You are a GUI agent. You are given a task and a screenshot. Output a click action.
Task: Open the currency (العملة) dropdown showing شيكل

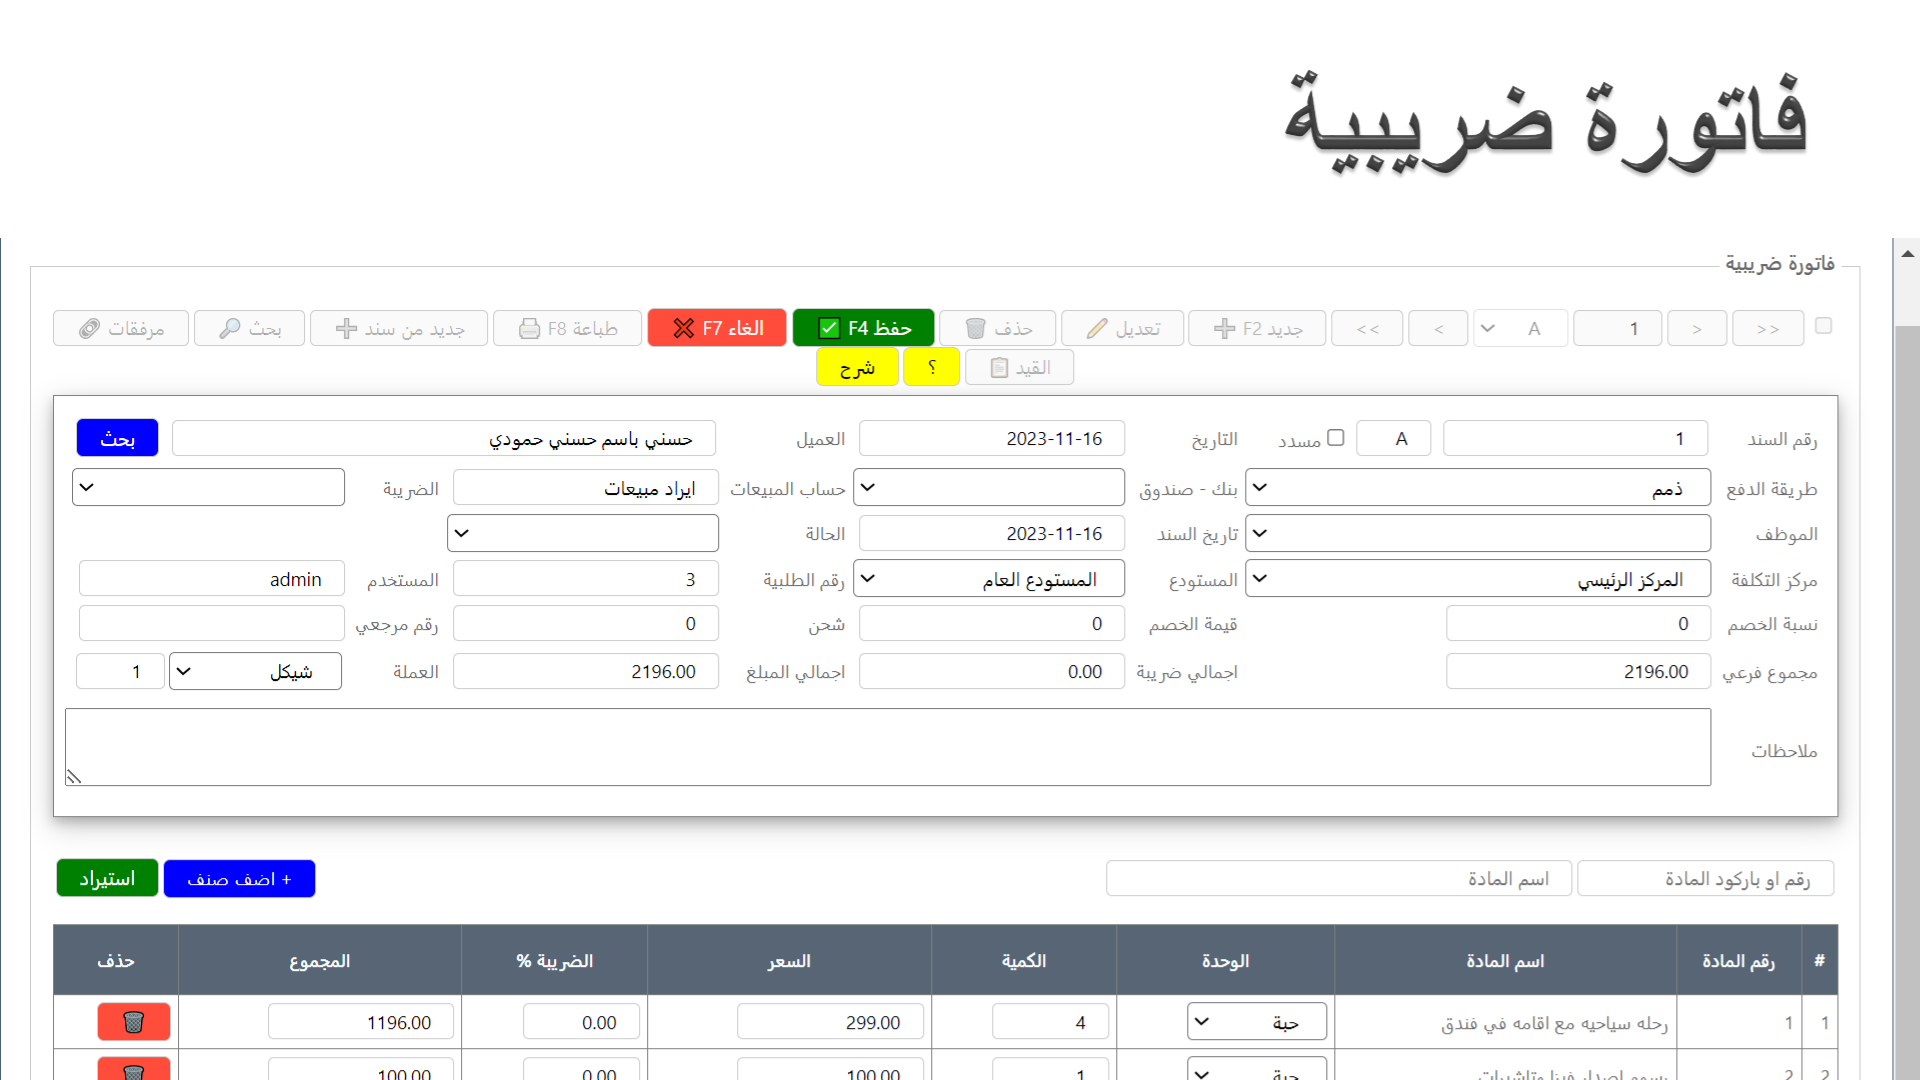click(255, 671)
